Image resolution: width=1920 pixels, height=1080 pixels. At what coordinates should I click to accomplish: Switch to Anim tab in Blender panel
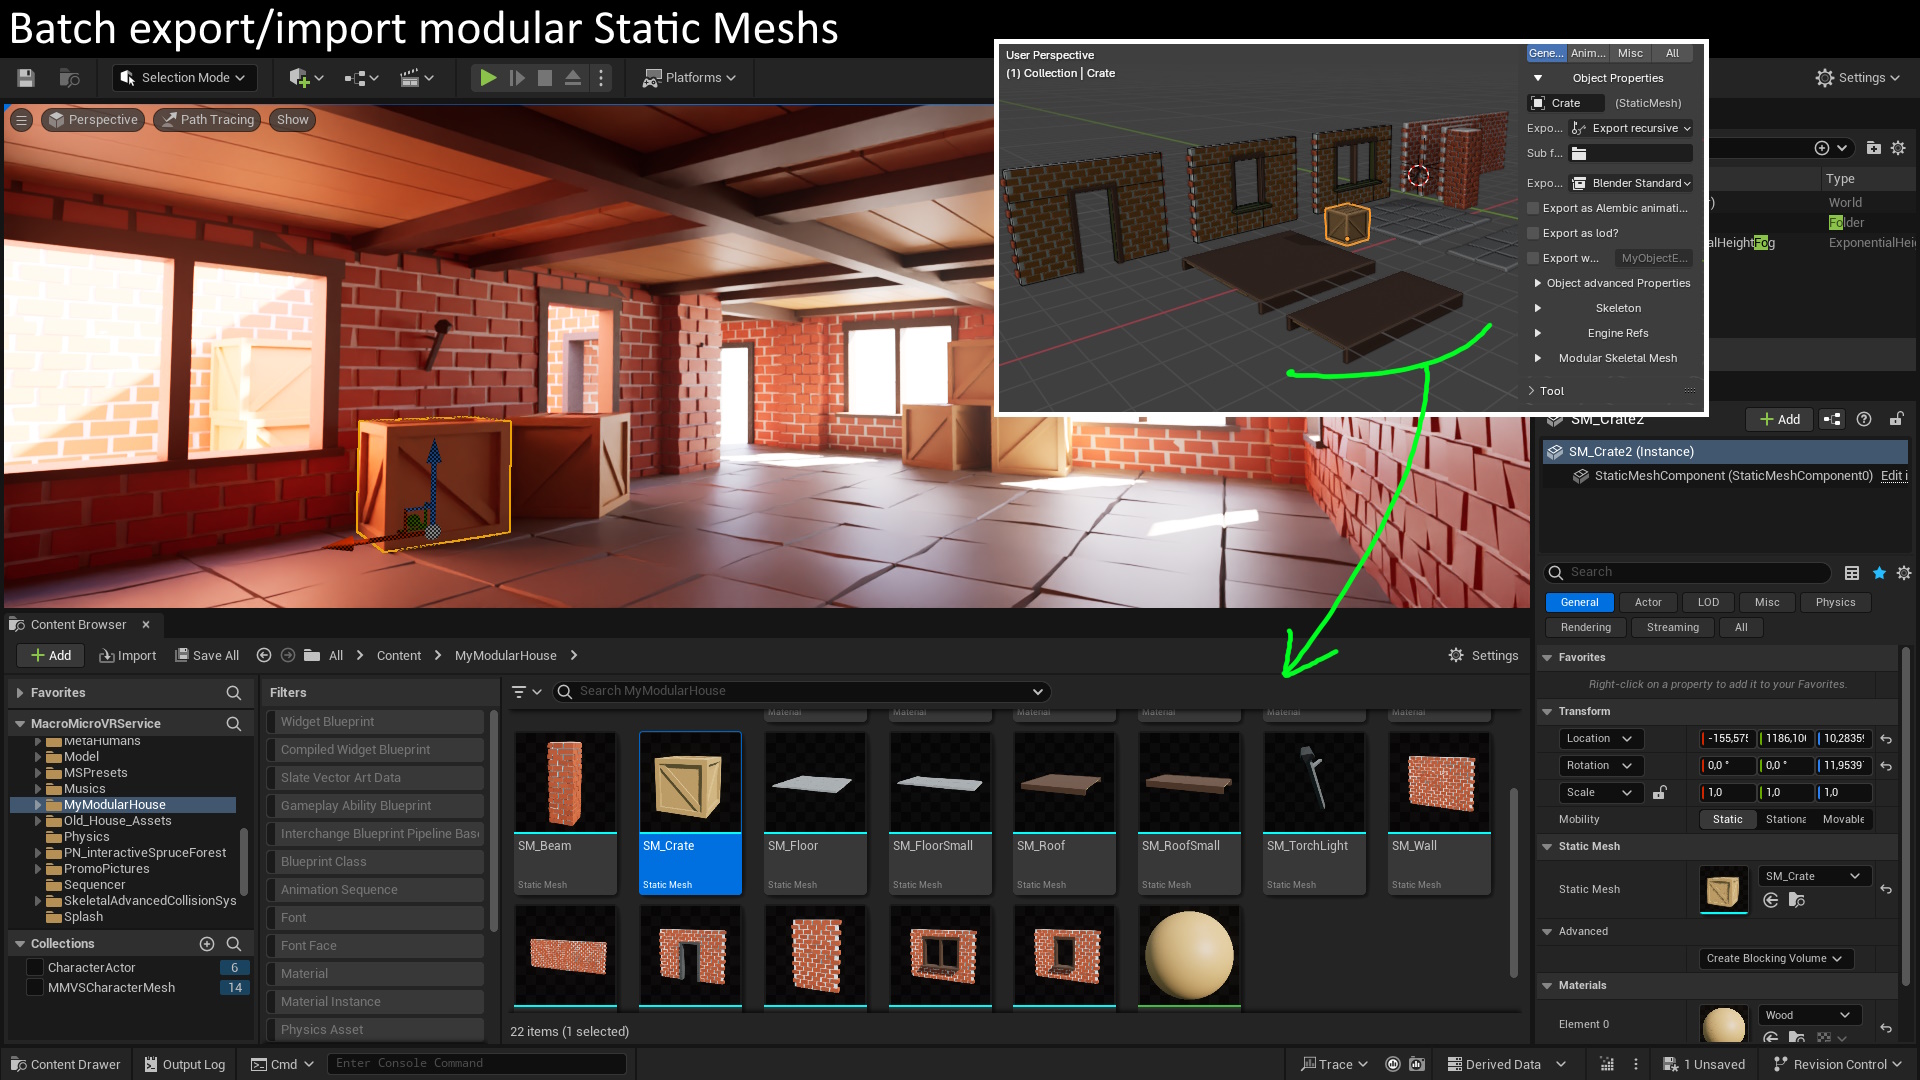coord(1588,54)
